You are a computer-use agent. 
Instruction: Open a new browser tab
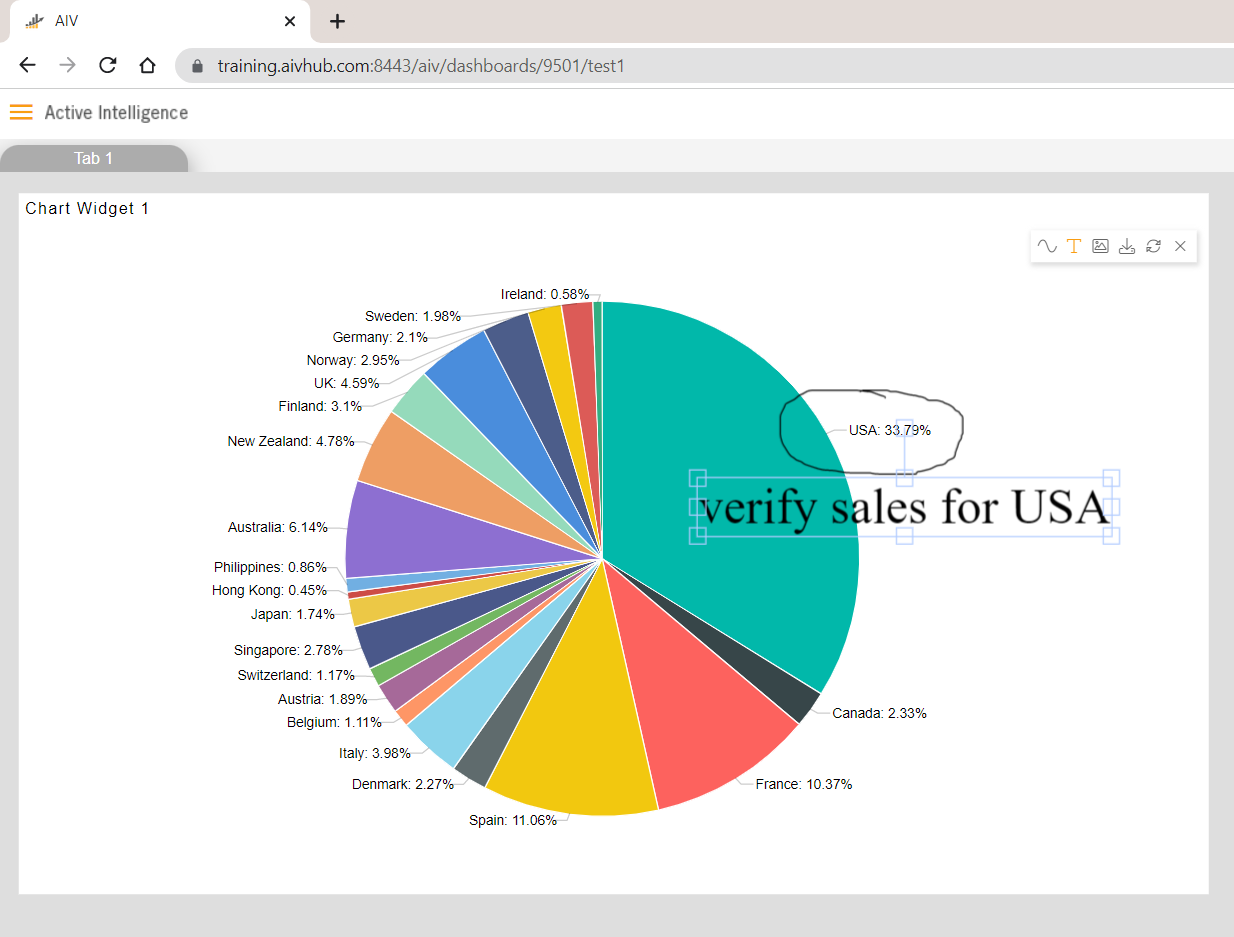338,21
